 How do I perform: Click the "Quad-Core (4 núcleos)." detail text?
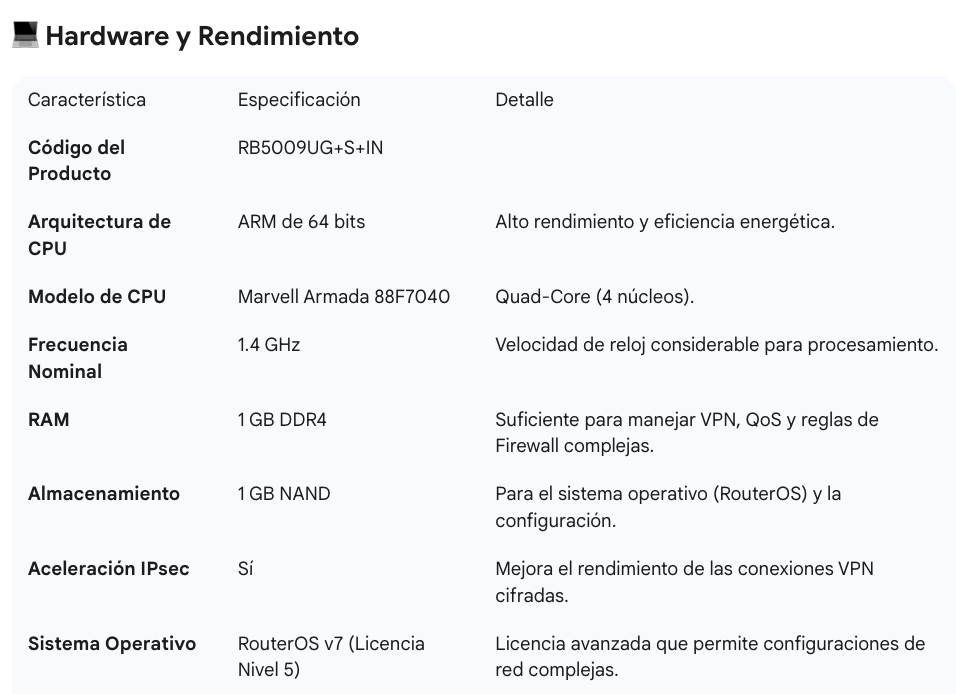(x=594, y=297)
